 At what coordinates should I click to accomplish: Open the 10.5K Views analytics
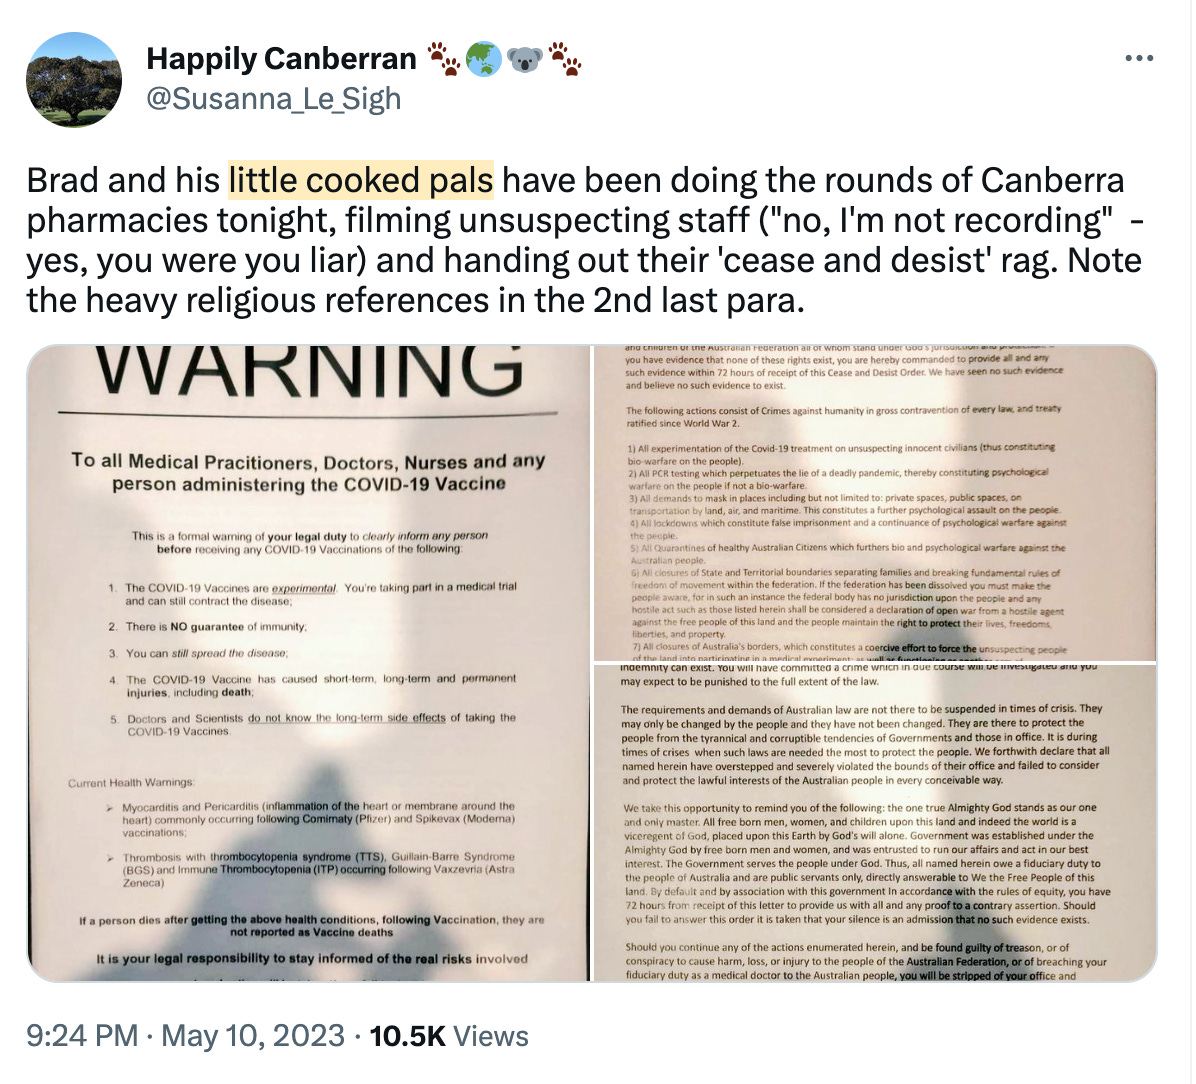(448, 1036)
